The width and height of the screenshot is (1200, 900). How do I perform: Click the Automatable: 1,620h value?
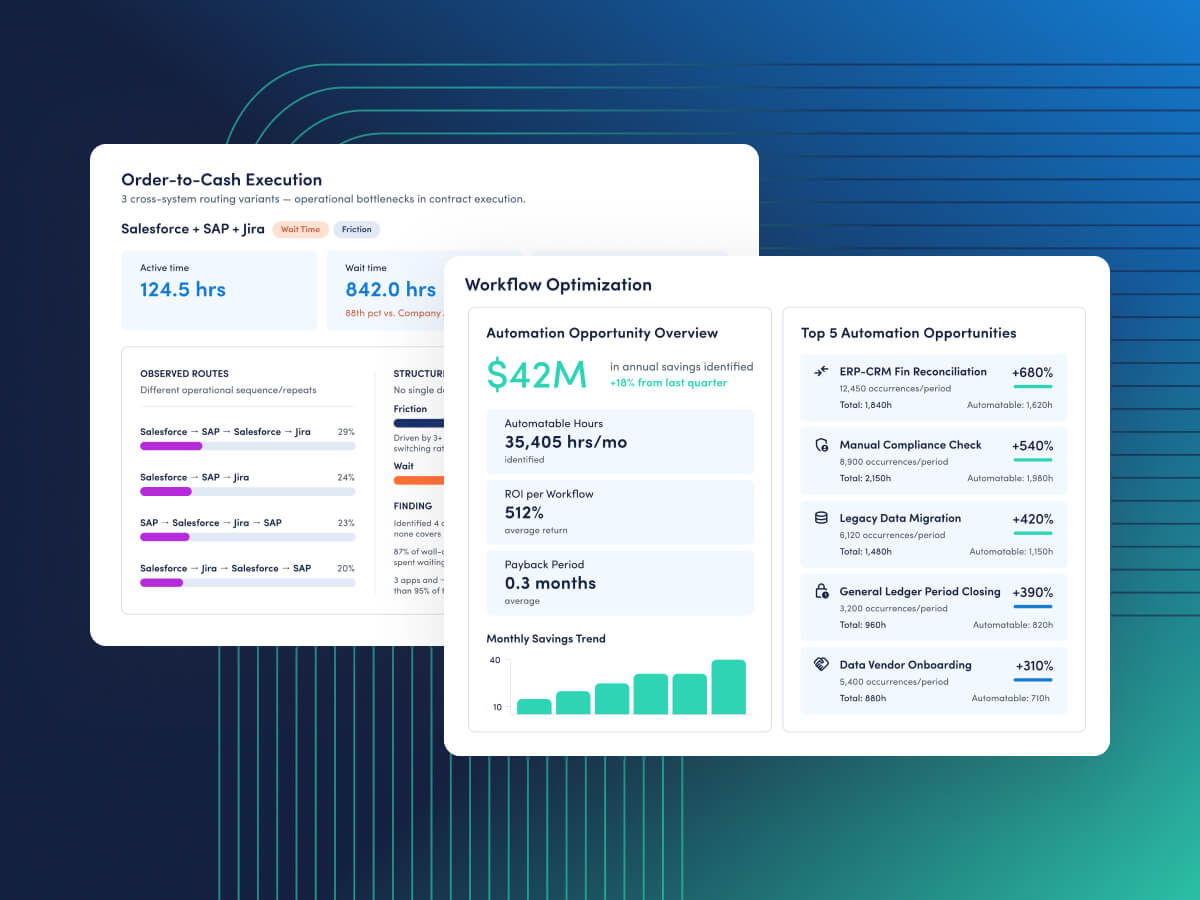click(x=1010, y=405)
